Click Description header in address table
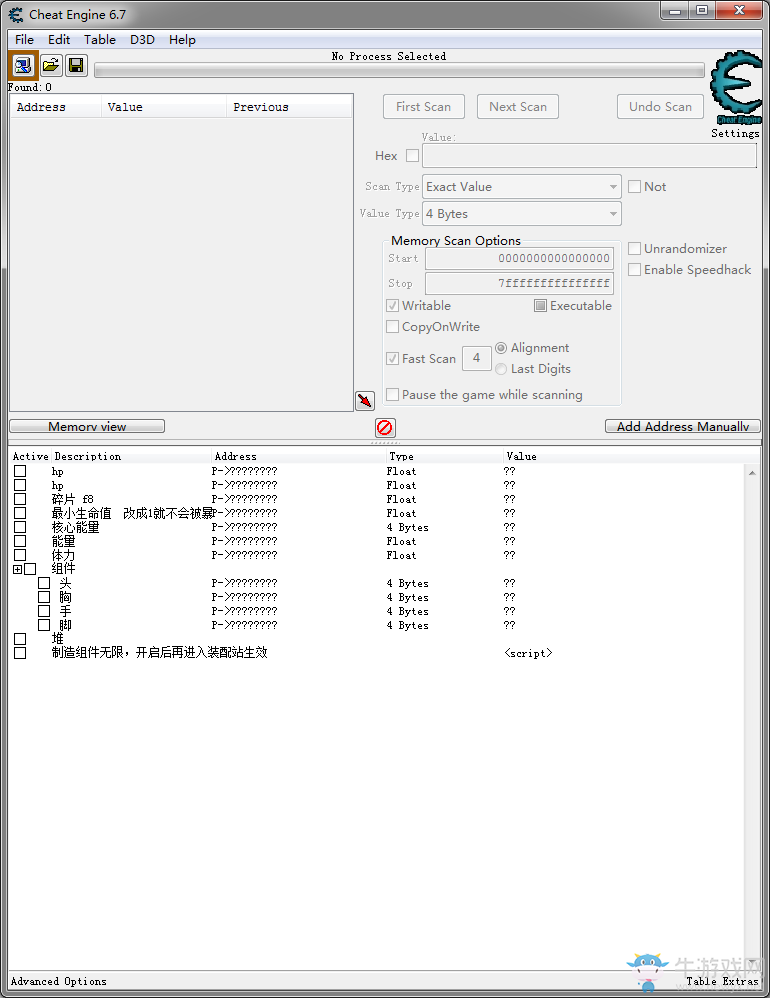 132,456
